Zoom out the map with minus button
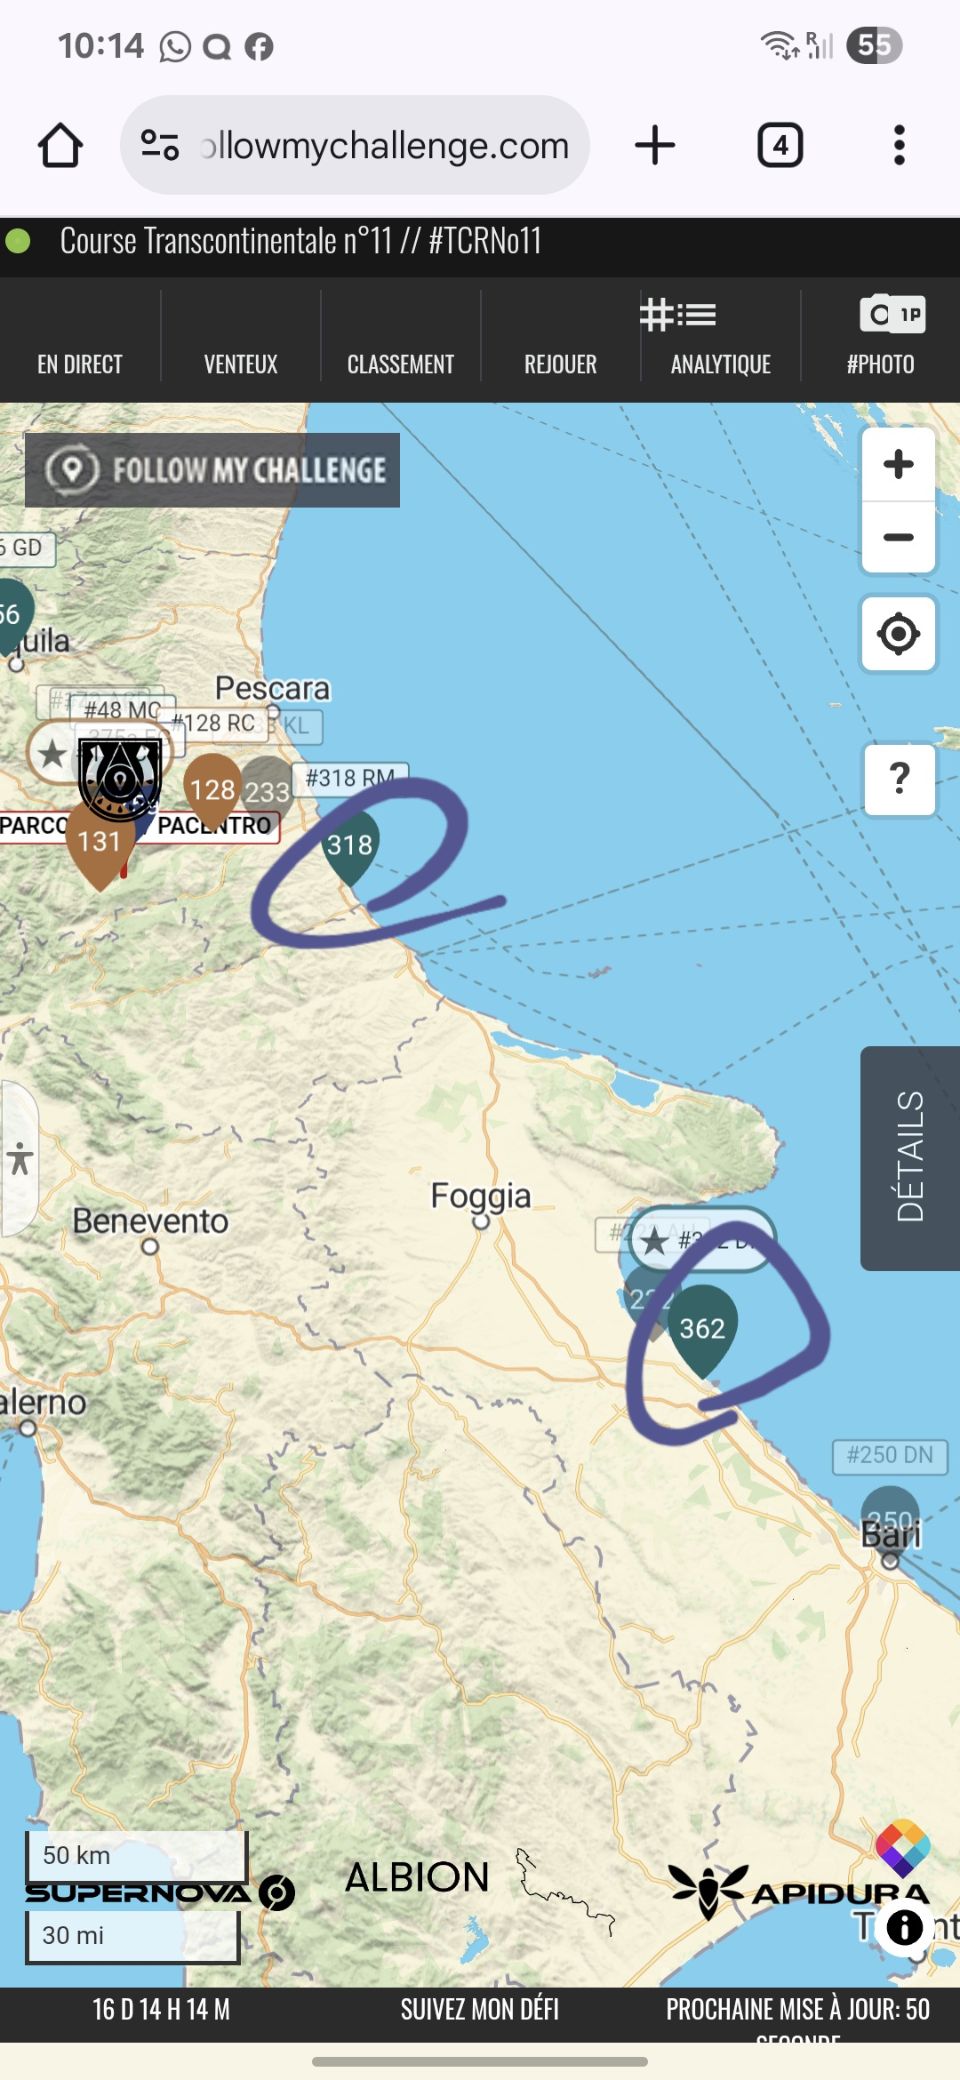This screenshot has height=2080, width=960. pyautogui.click(x=898, y=537)
